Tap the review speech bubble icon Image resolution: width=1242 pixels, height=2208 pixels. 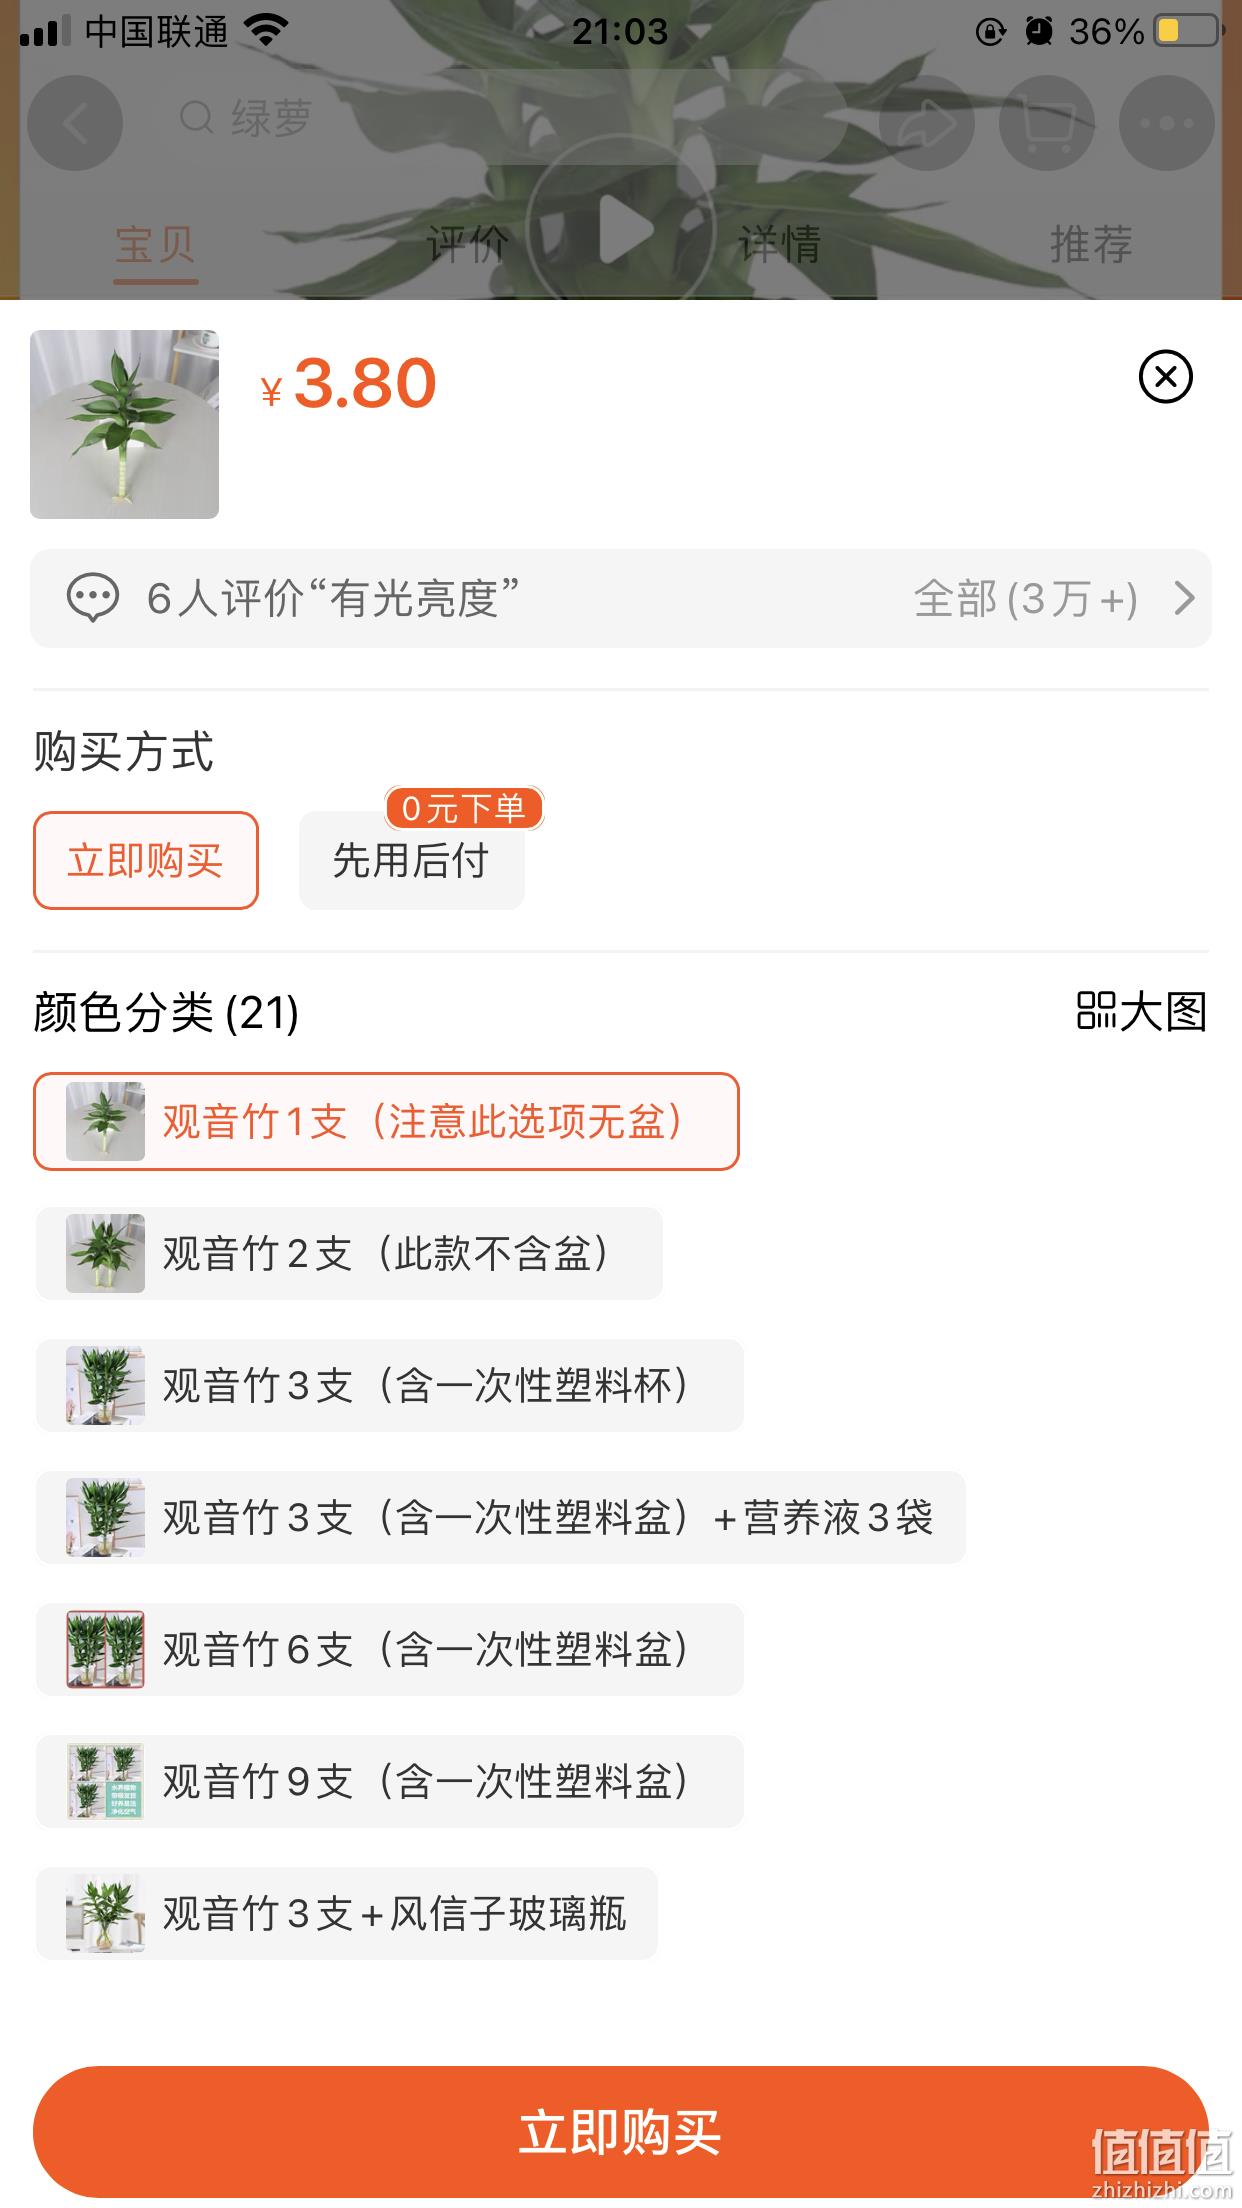tap(92, 598)
